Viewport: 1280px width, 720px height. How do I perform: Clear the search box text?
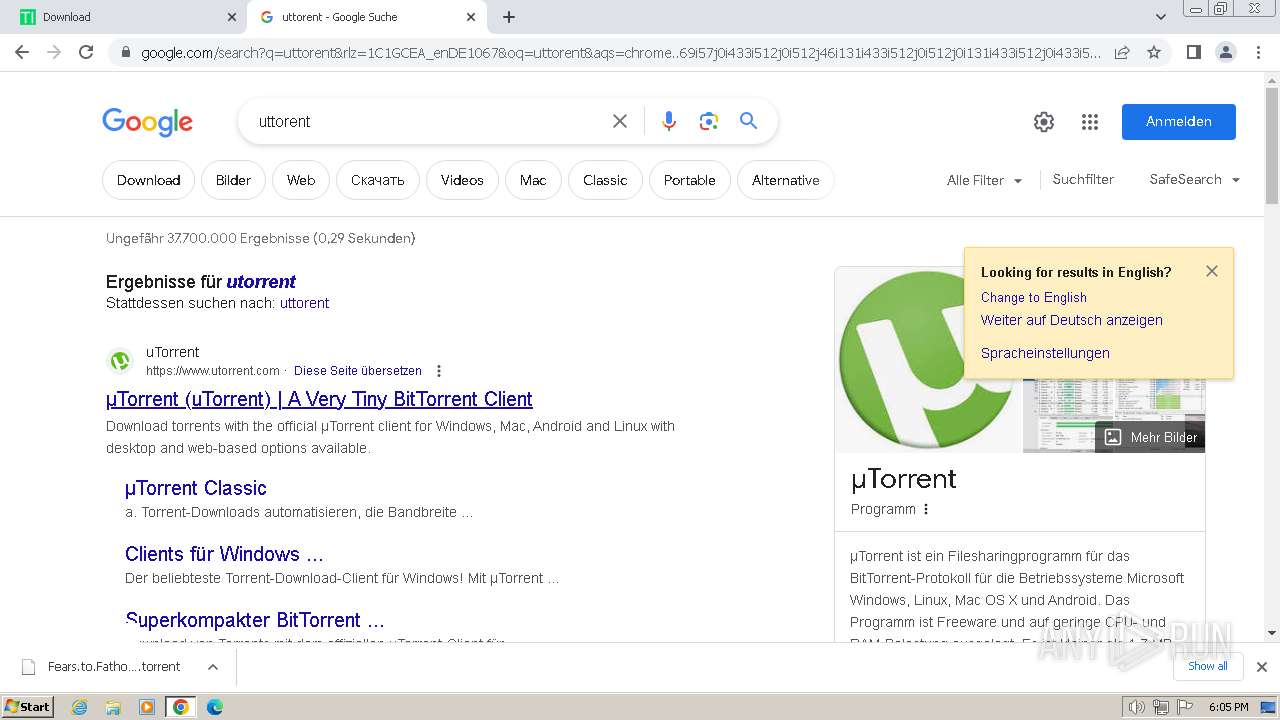[620, 121]
